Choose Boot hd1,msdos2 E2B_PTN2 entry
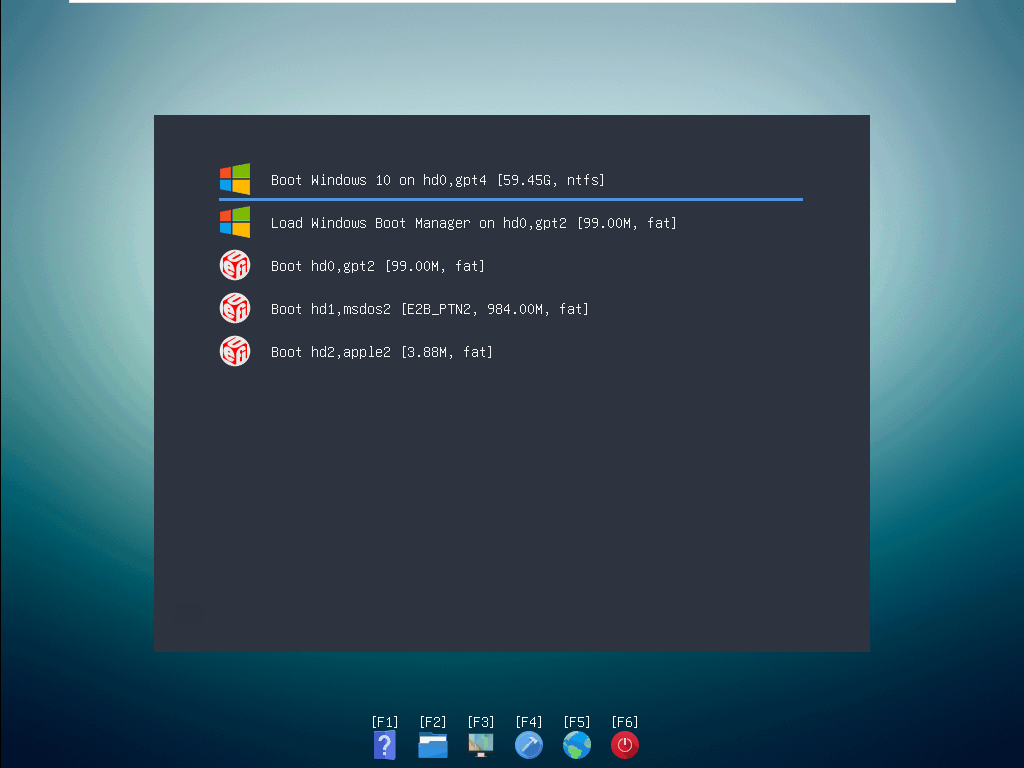 (511, 309)
